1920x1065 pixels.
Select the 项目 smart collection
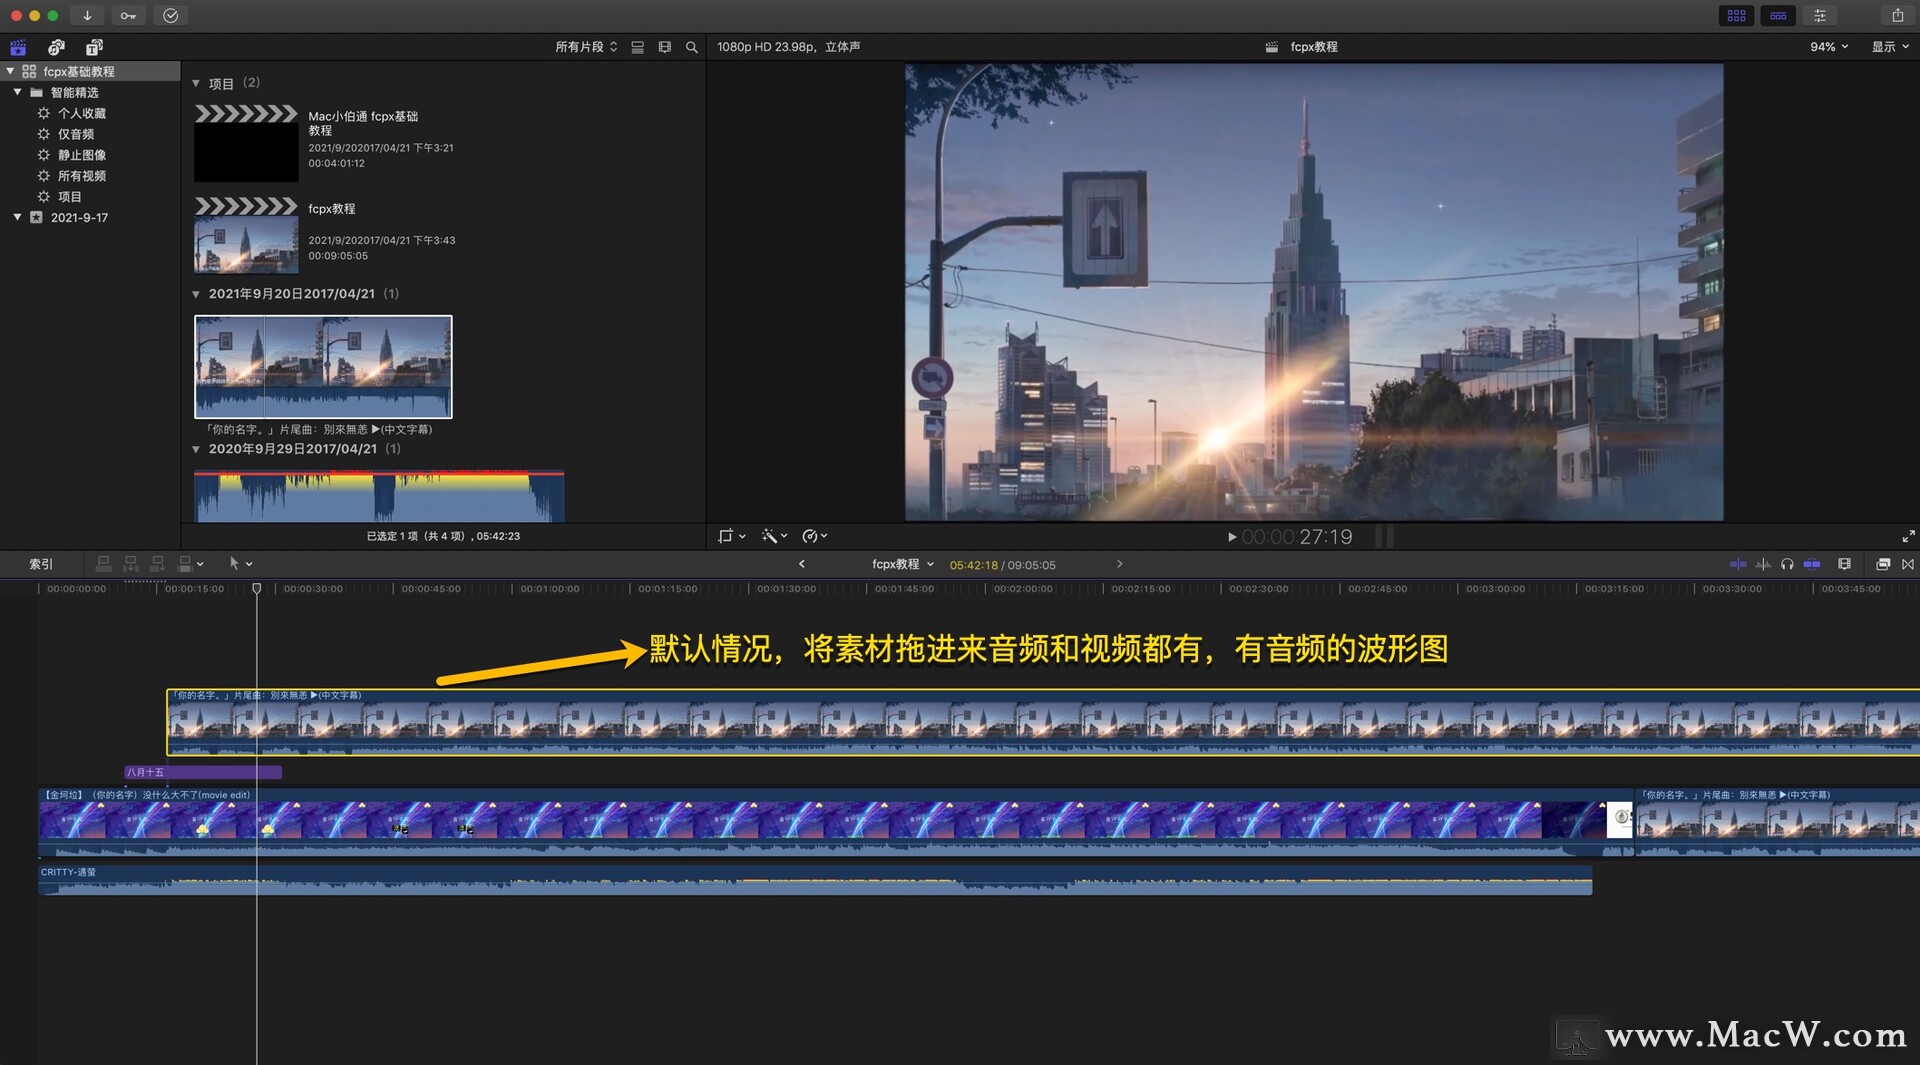(x=69, y=197)
